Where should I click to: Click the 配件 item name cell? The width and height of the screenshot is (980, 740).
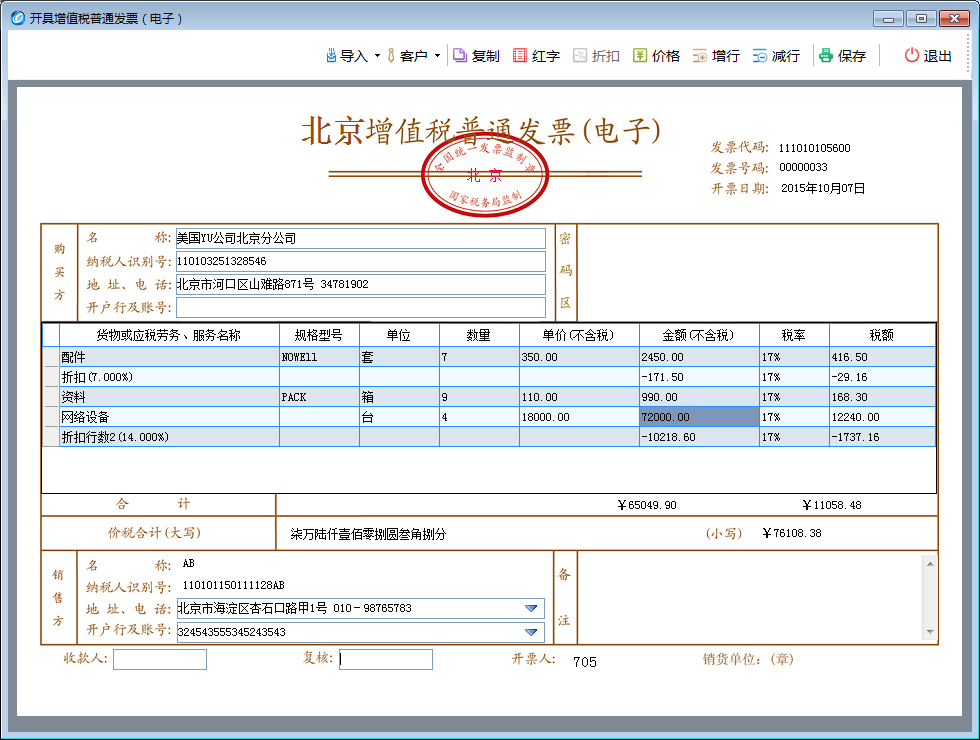(169, 357)
